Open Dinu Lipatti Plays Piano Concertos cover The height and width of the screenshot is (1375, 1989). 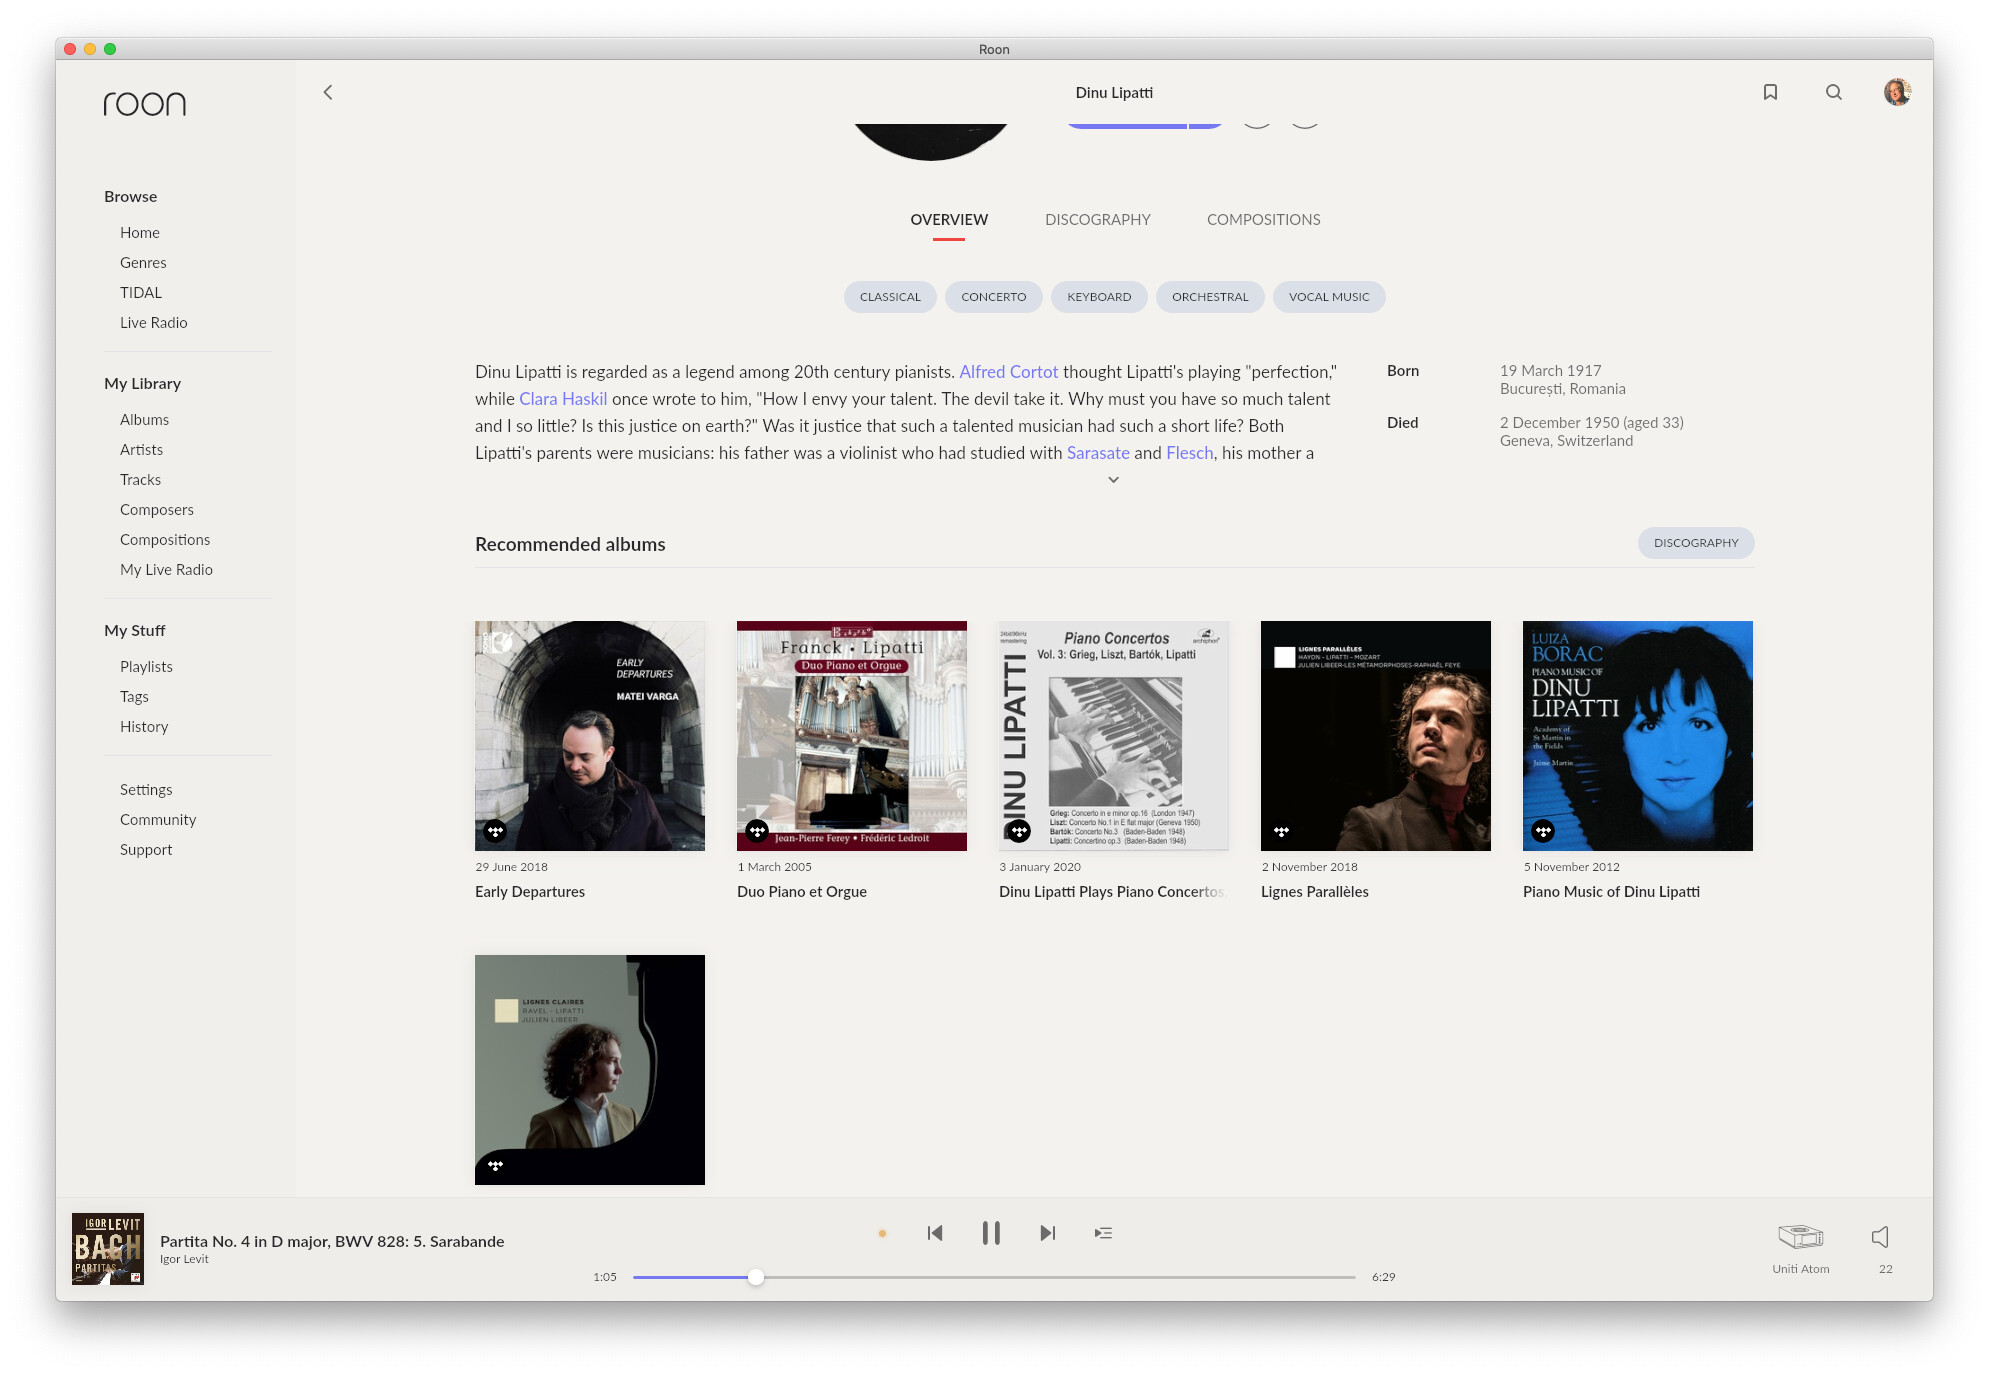coord(1114,736)
